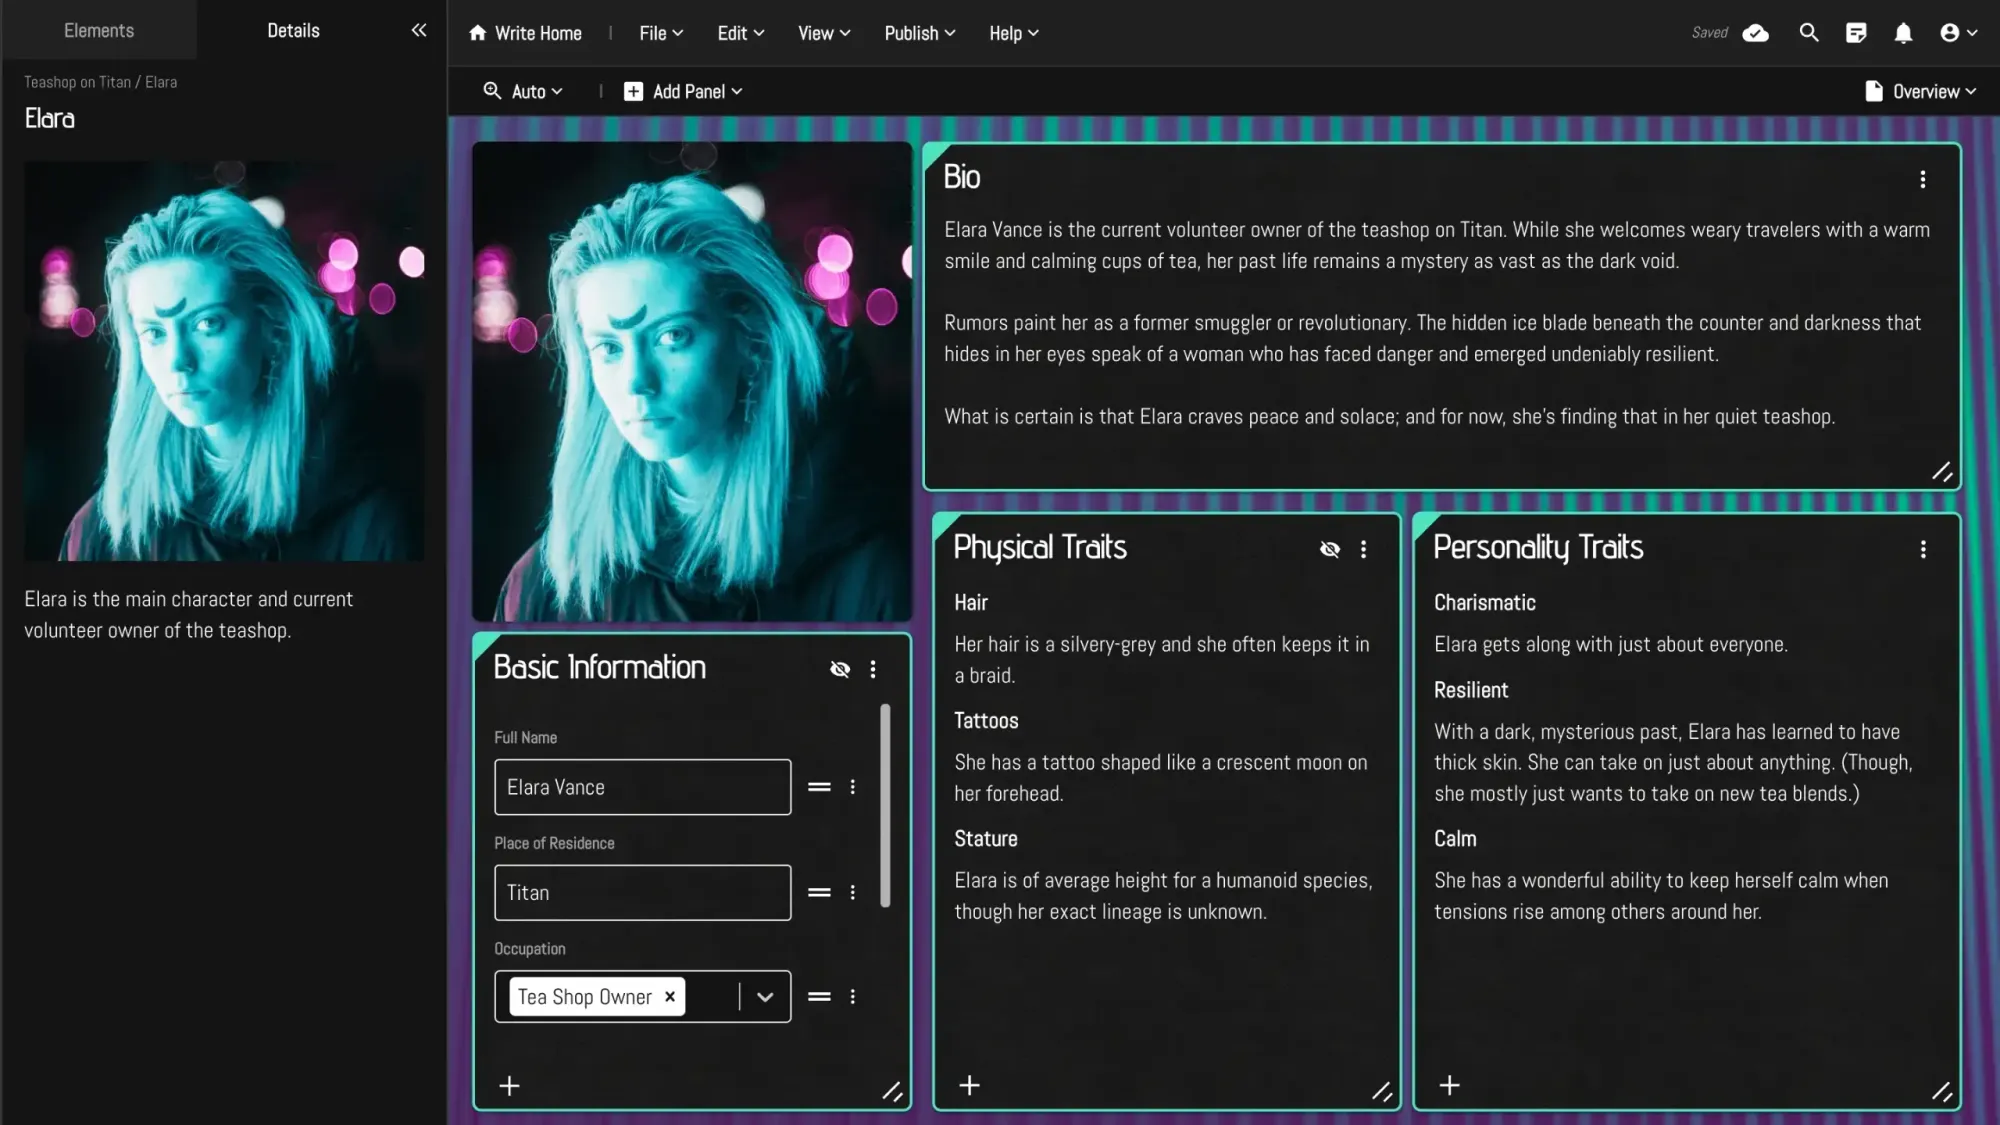Click drag handle beside Full Name field
Viewport: 2000px width, 1125px height.
pyautogui.click(x=819, y=787)
